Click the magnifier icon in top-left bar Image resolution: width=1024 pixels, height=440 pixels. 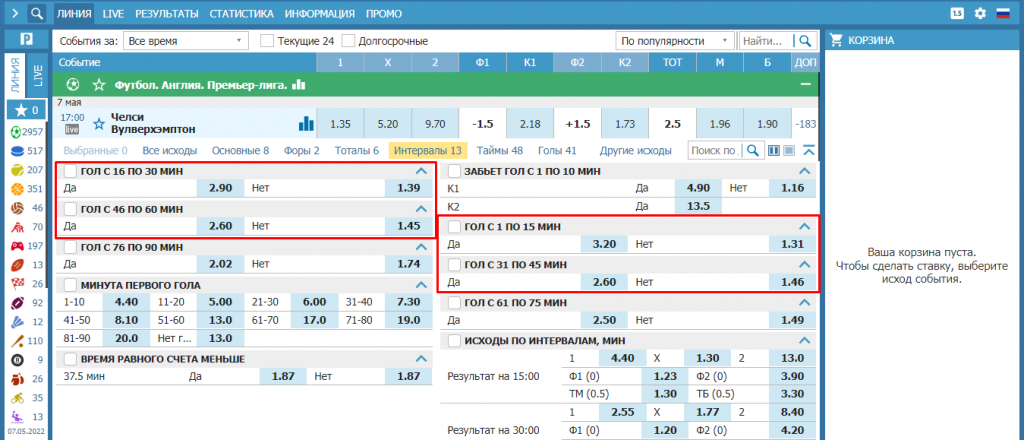click(x=36, y=14)
